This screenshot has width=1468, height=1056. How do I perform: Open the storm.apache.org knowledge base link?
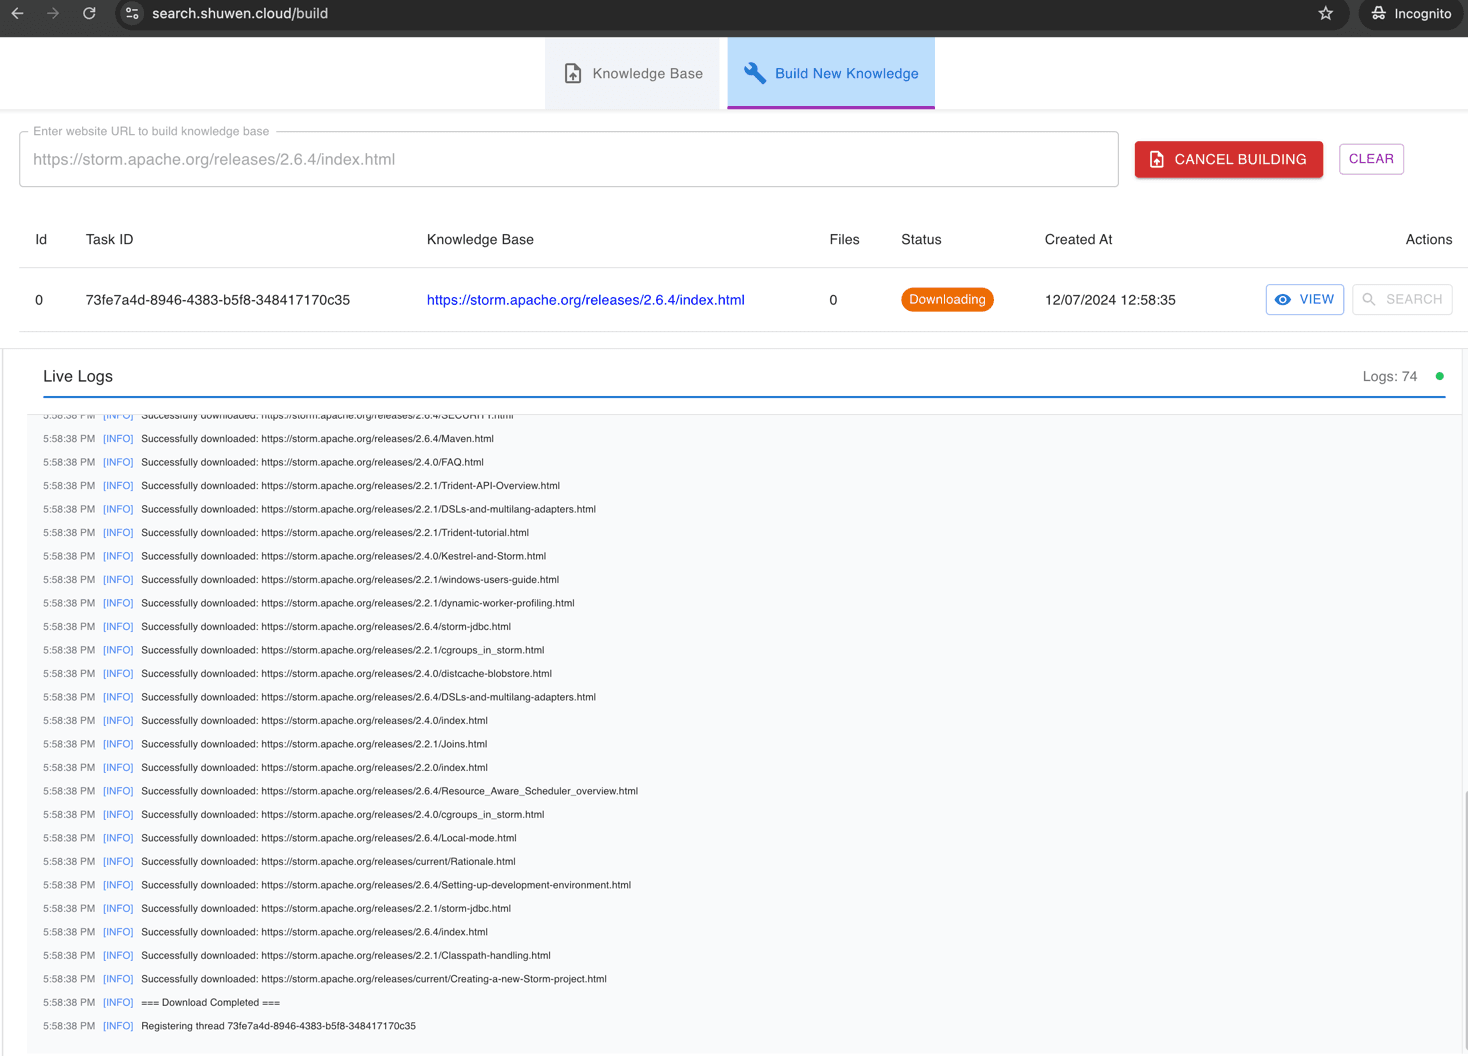point(585,300)
